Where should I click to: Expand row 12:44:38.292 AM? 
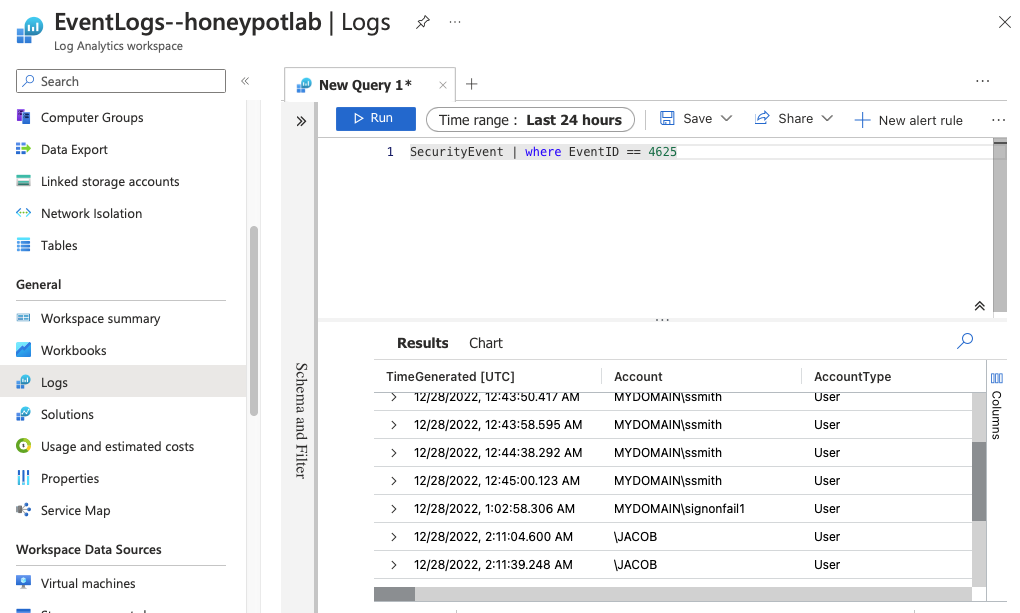coord(394,452)
